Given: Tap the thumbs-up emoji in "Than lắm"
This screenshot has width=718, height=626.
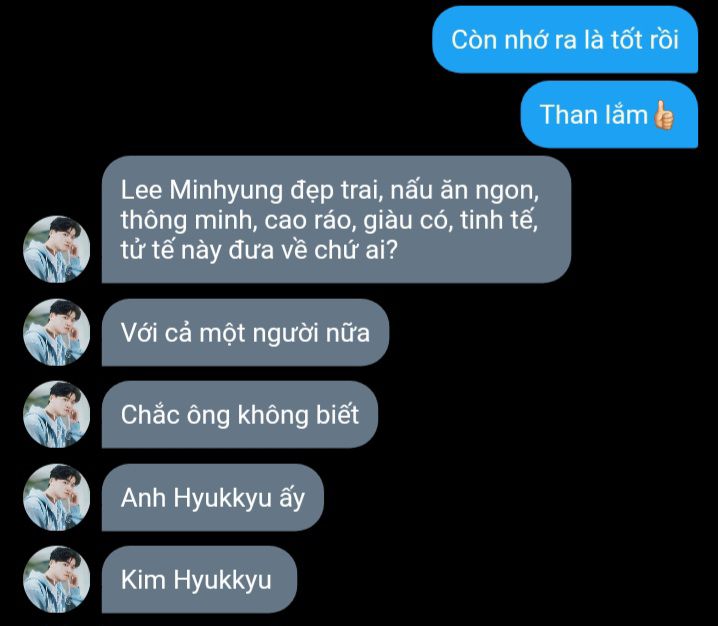Looking at the screenshot, I should [664, 115].
